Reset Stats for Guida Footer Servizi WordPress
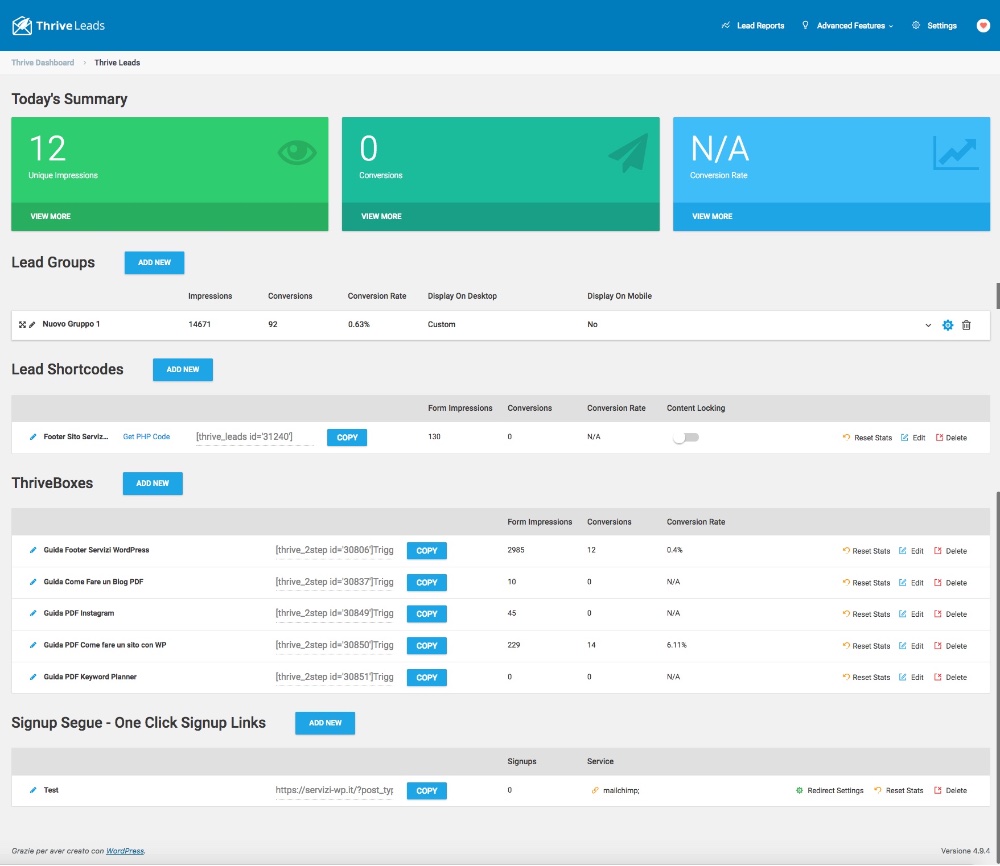Image resolution: width=1000 pixels, height=866 pixels. [x=866, y=551]
